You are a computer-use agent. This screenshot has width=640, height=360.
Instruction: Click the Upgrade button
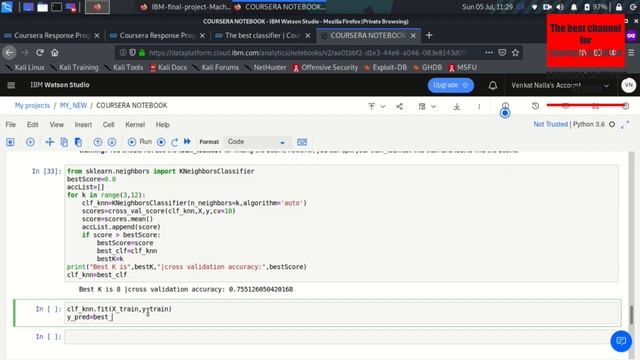click(x=451, y=85)
